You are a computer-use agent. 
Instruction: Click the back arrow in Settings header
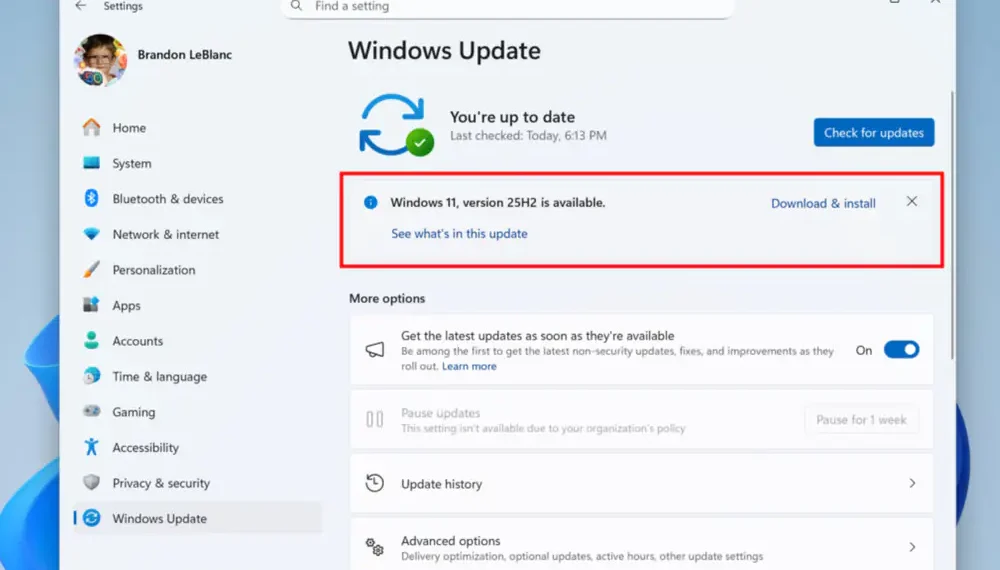81,6
